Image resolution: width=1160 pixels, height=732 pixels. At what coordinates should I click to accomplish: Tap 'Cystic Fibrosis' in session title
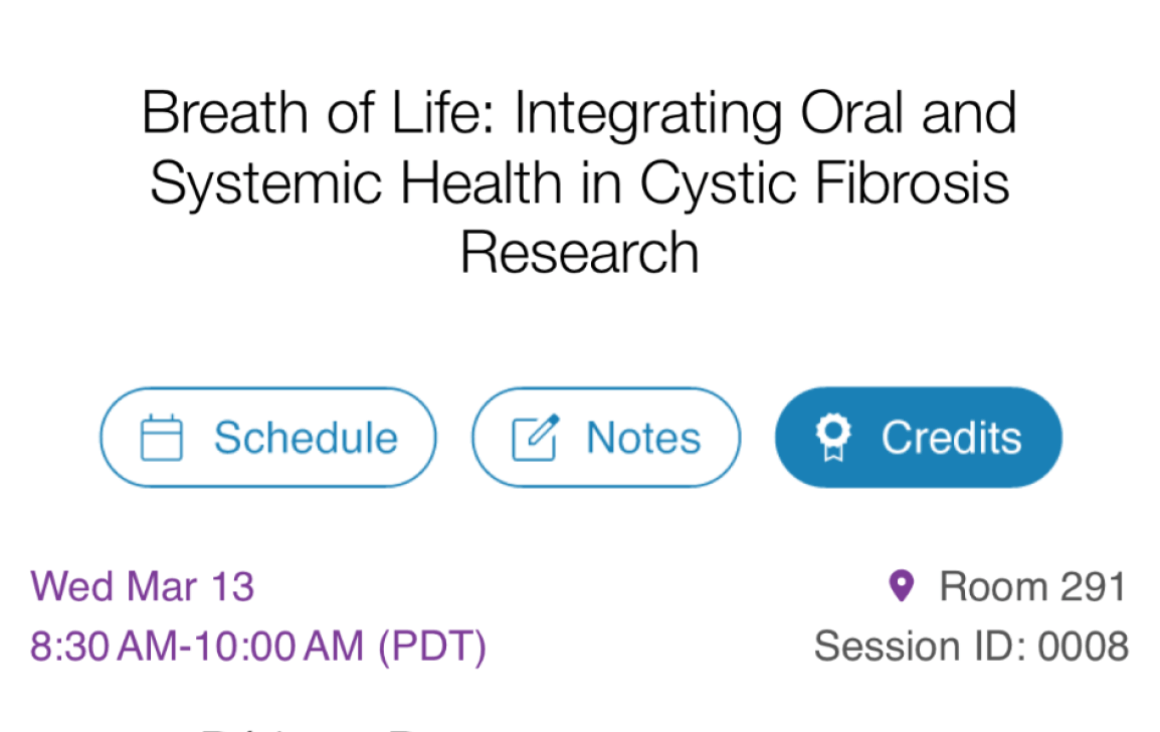[x=824, y=183]
